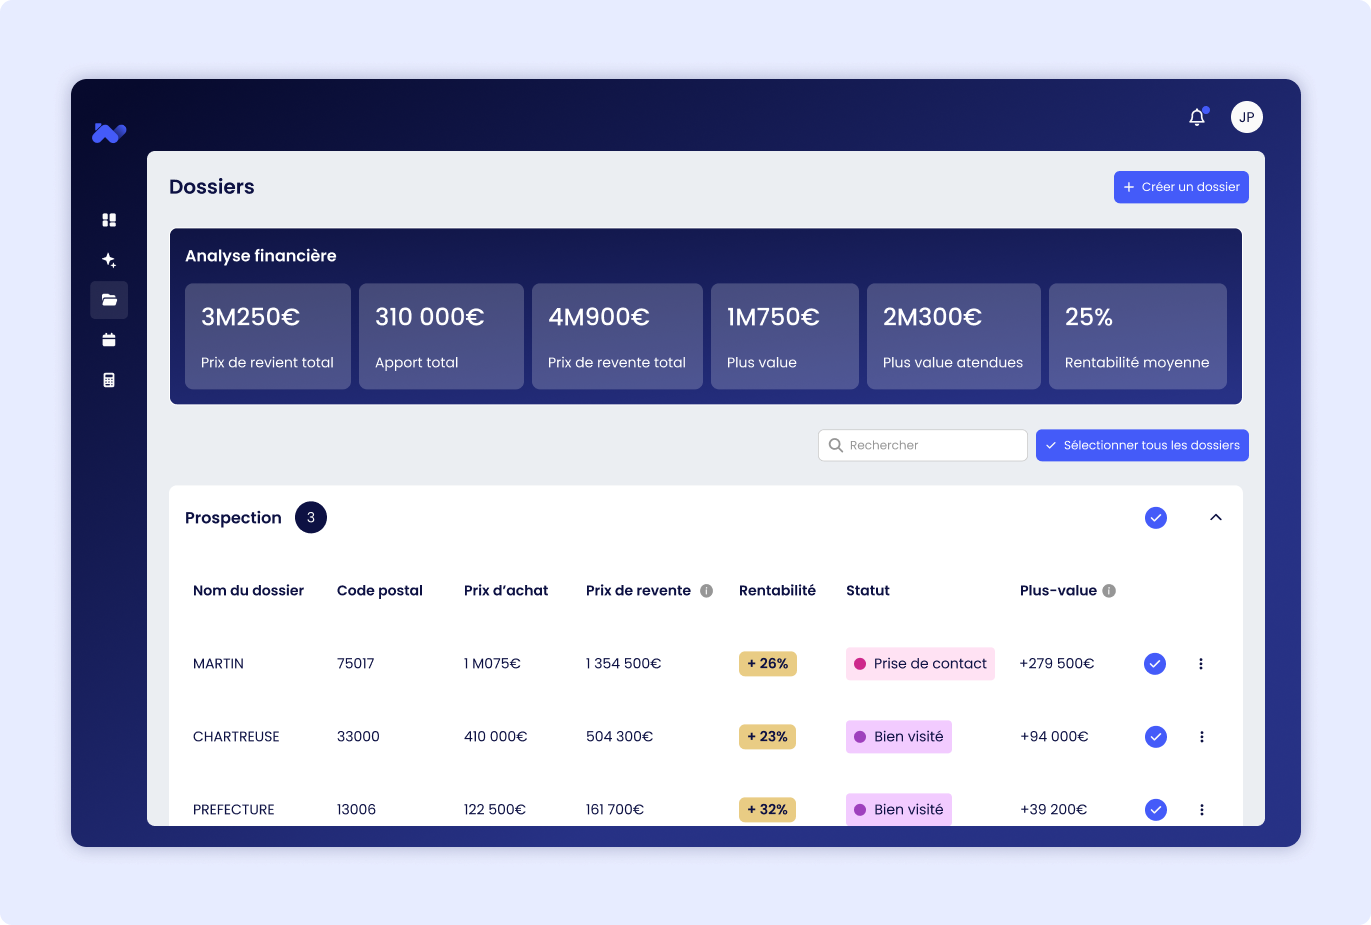
Task: Click info icon beside Prix de revente header
Action: [x=706, y=591]
